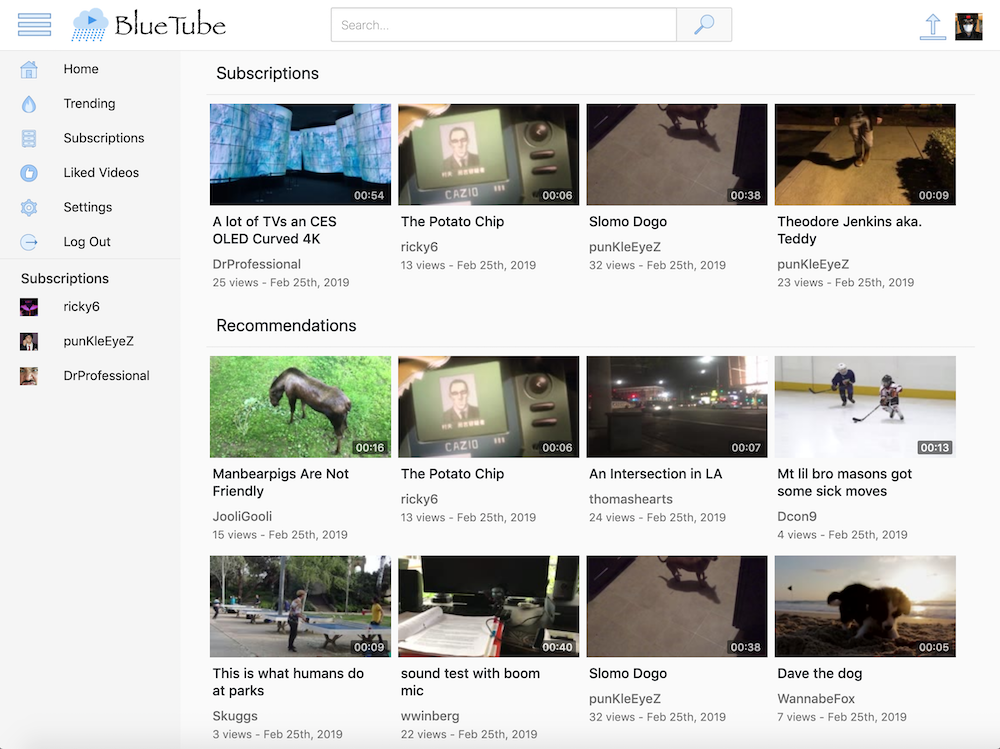
Task: Open Settings via the gear icon
Action: [x=29, y=207]
